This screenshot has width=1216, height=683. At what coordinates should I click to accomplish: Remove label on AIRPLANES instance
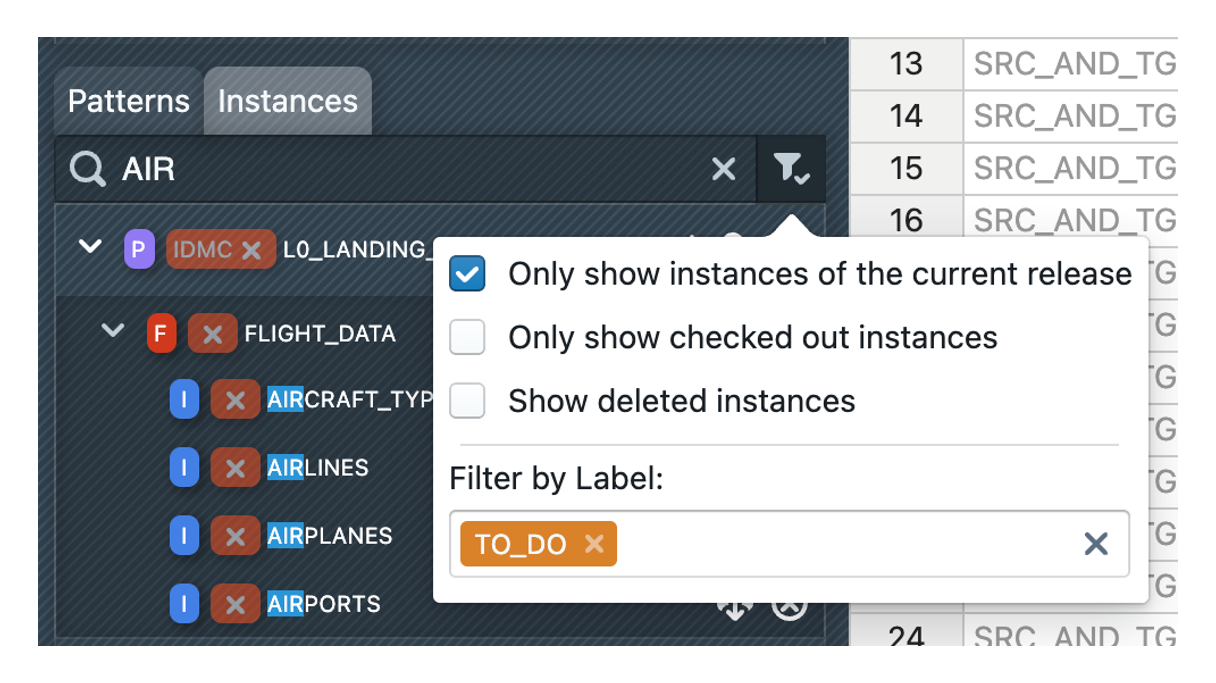click(x=236, y=536)
